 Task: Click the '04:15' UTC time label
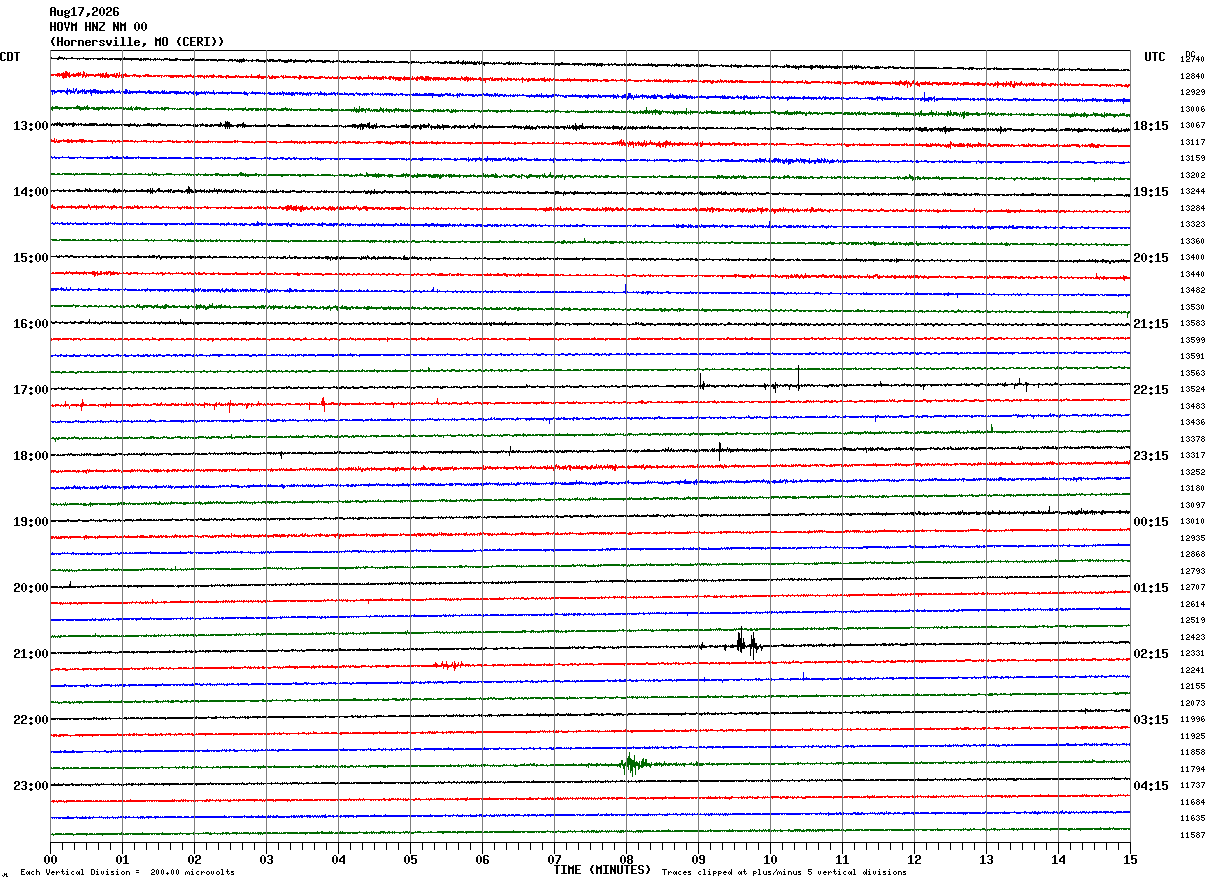[x=1151, y=786]
